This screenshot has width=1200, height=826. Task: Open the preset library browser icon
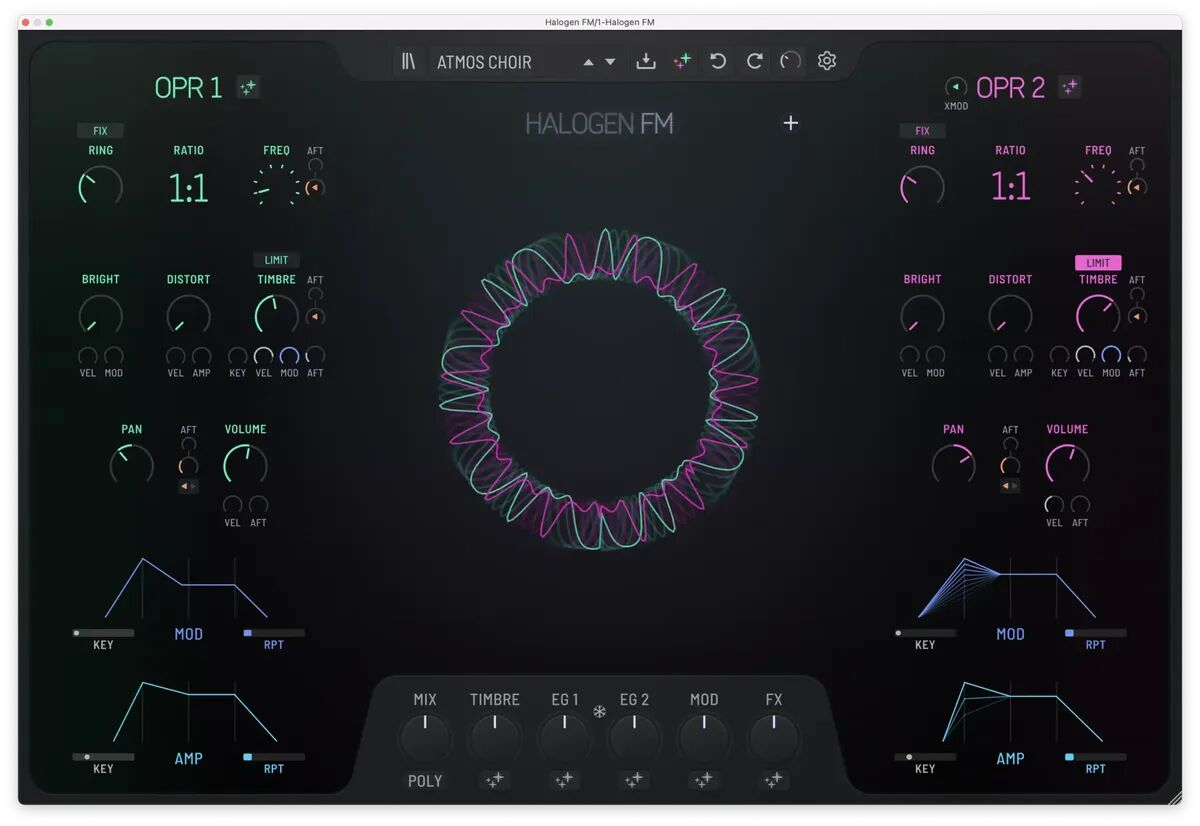coord(408,62)
